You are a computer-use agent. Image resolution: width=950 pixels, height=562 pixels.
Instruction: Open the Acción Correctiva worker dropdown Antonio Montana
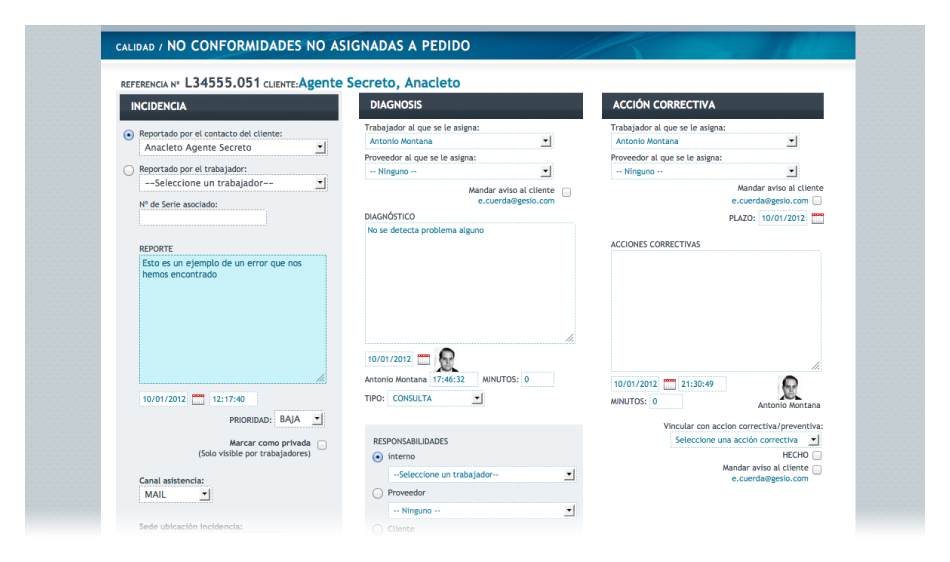pyautogui.click(x=705, y=141)
